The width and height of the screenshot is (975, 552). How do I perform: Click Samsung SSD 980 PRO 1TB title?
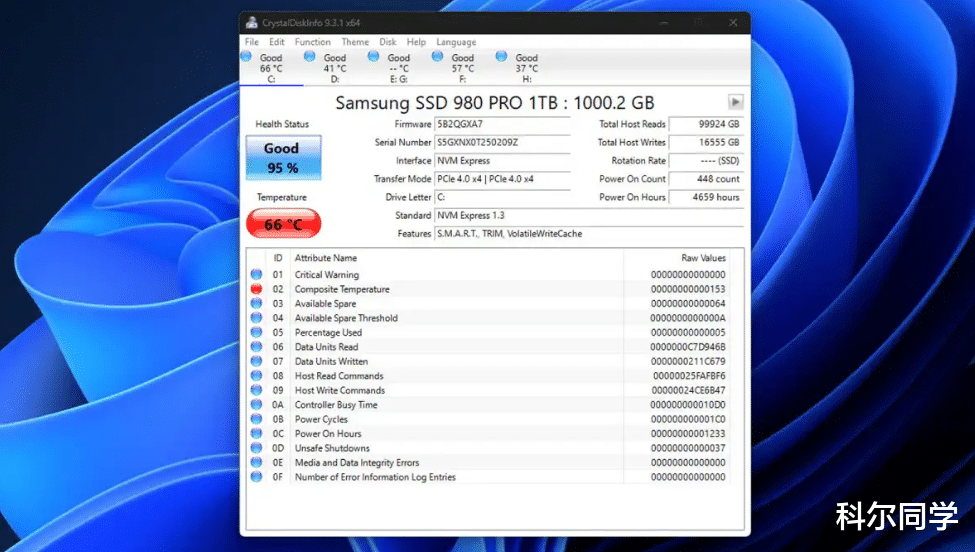pyautogui.click(x=495, y=103)
